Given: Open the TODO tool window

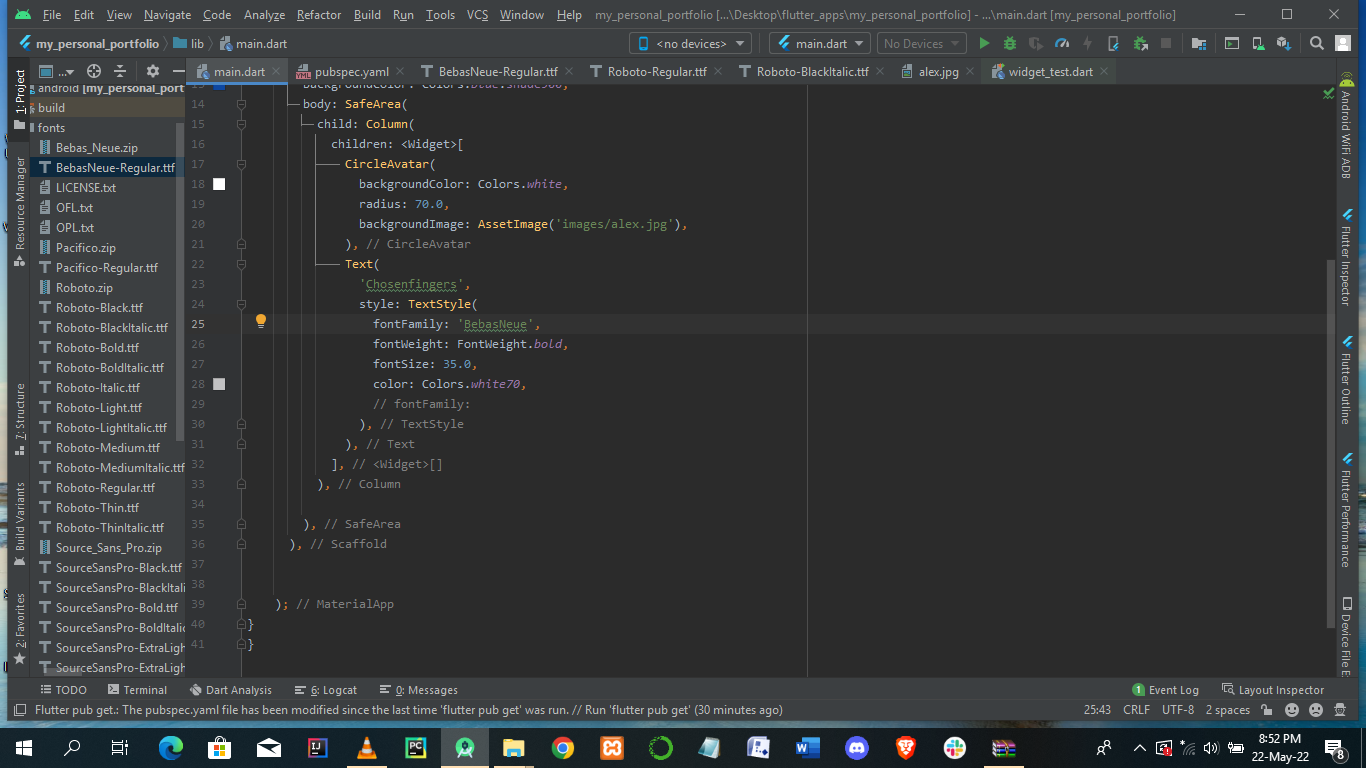Looking at the screenshot, I should pos(63,690).
